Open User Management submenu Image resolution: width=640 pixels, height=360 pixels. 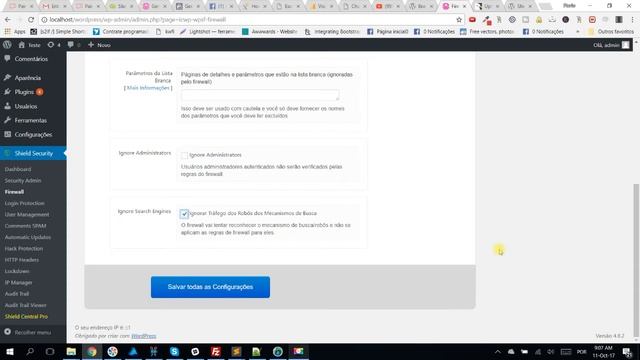pos(27,214)
